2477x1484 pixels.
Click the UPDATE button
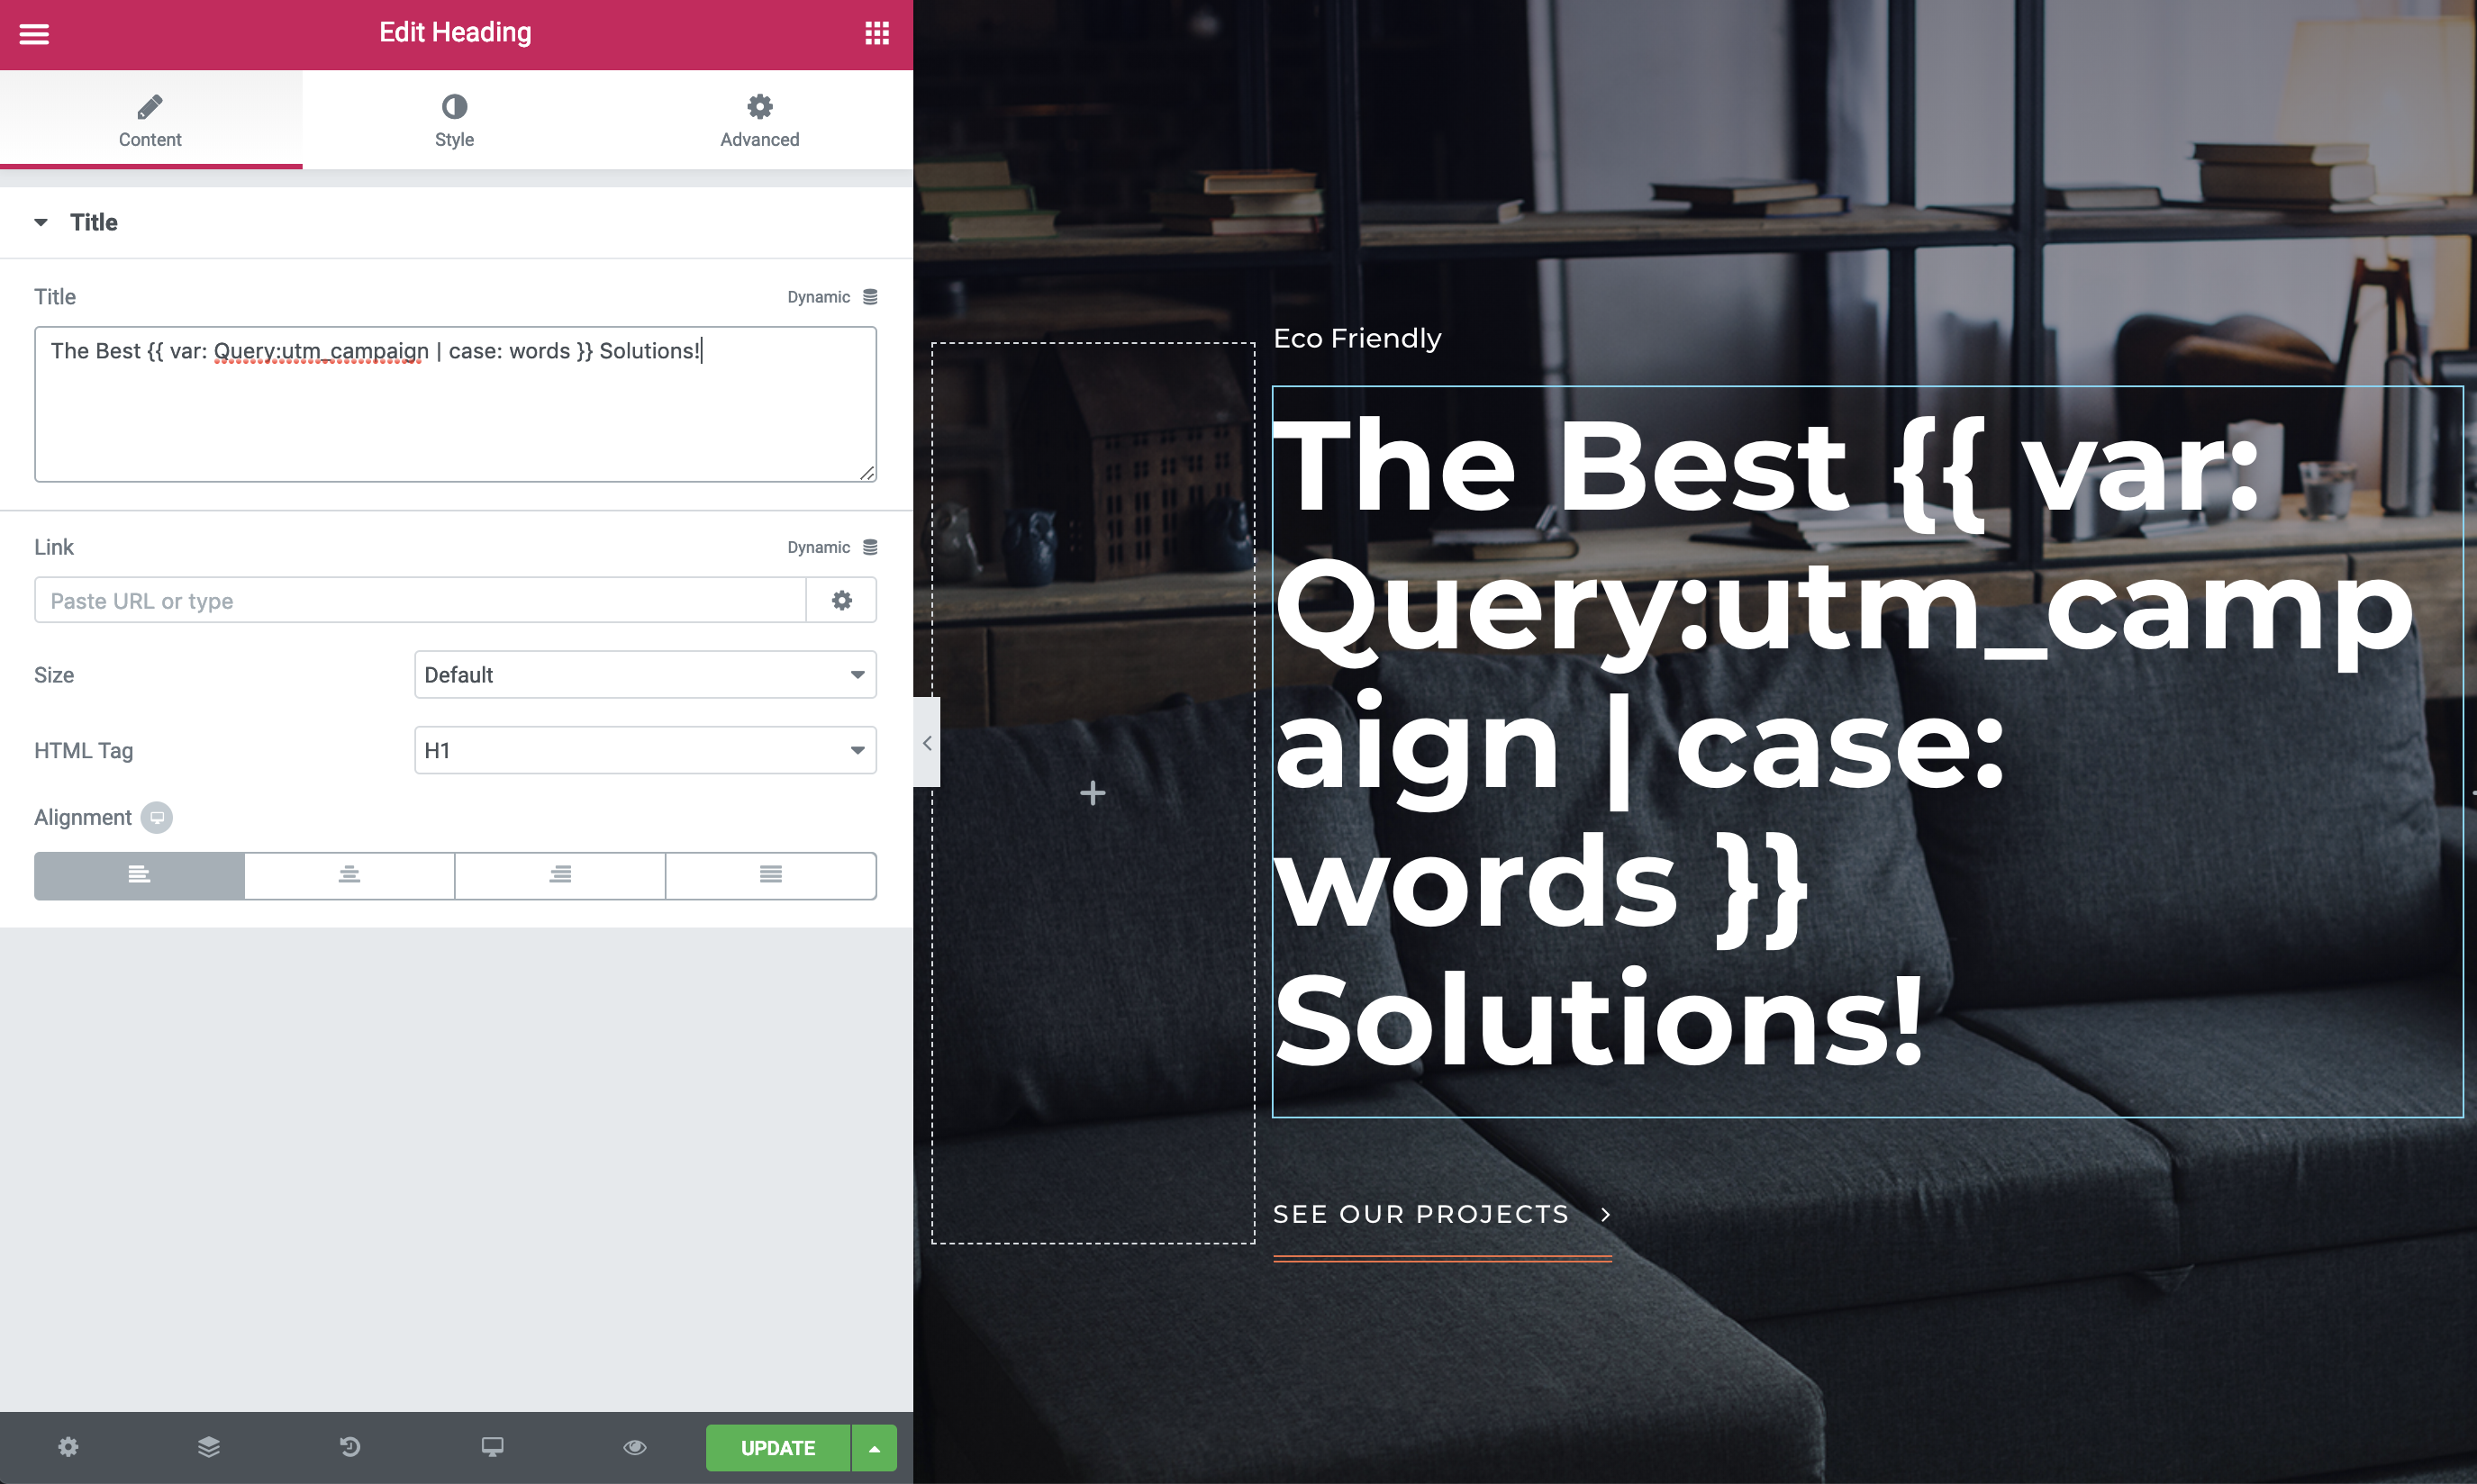pyautogui.click(x=777, y=1449)
